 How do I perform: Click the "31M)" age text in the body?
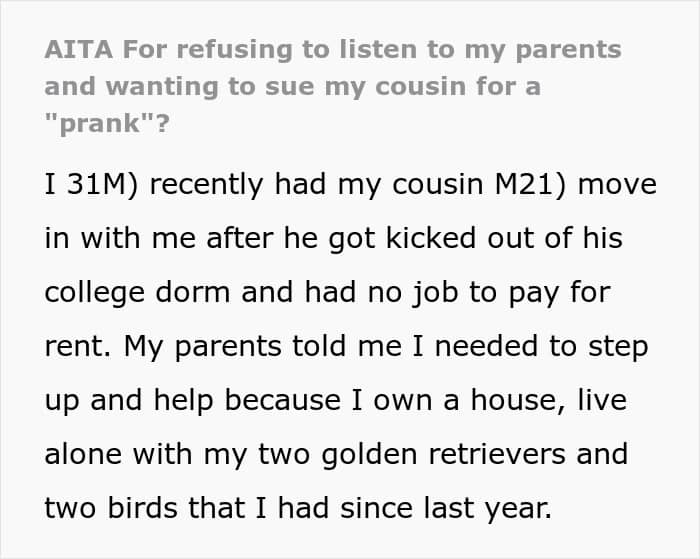[106, 186]
